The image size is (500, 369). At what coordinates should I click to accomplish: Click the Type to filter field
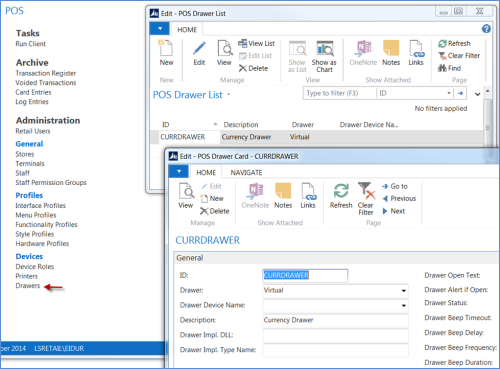pyautogui.click(x=339, y=93)
